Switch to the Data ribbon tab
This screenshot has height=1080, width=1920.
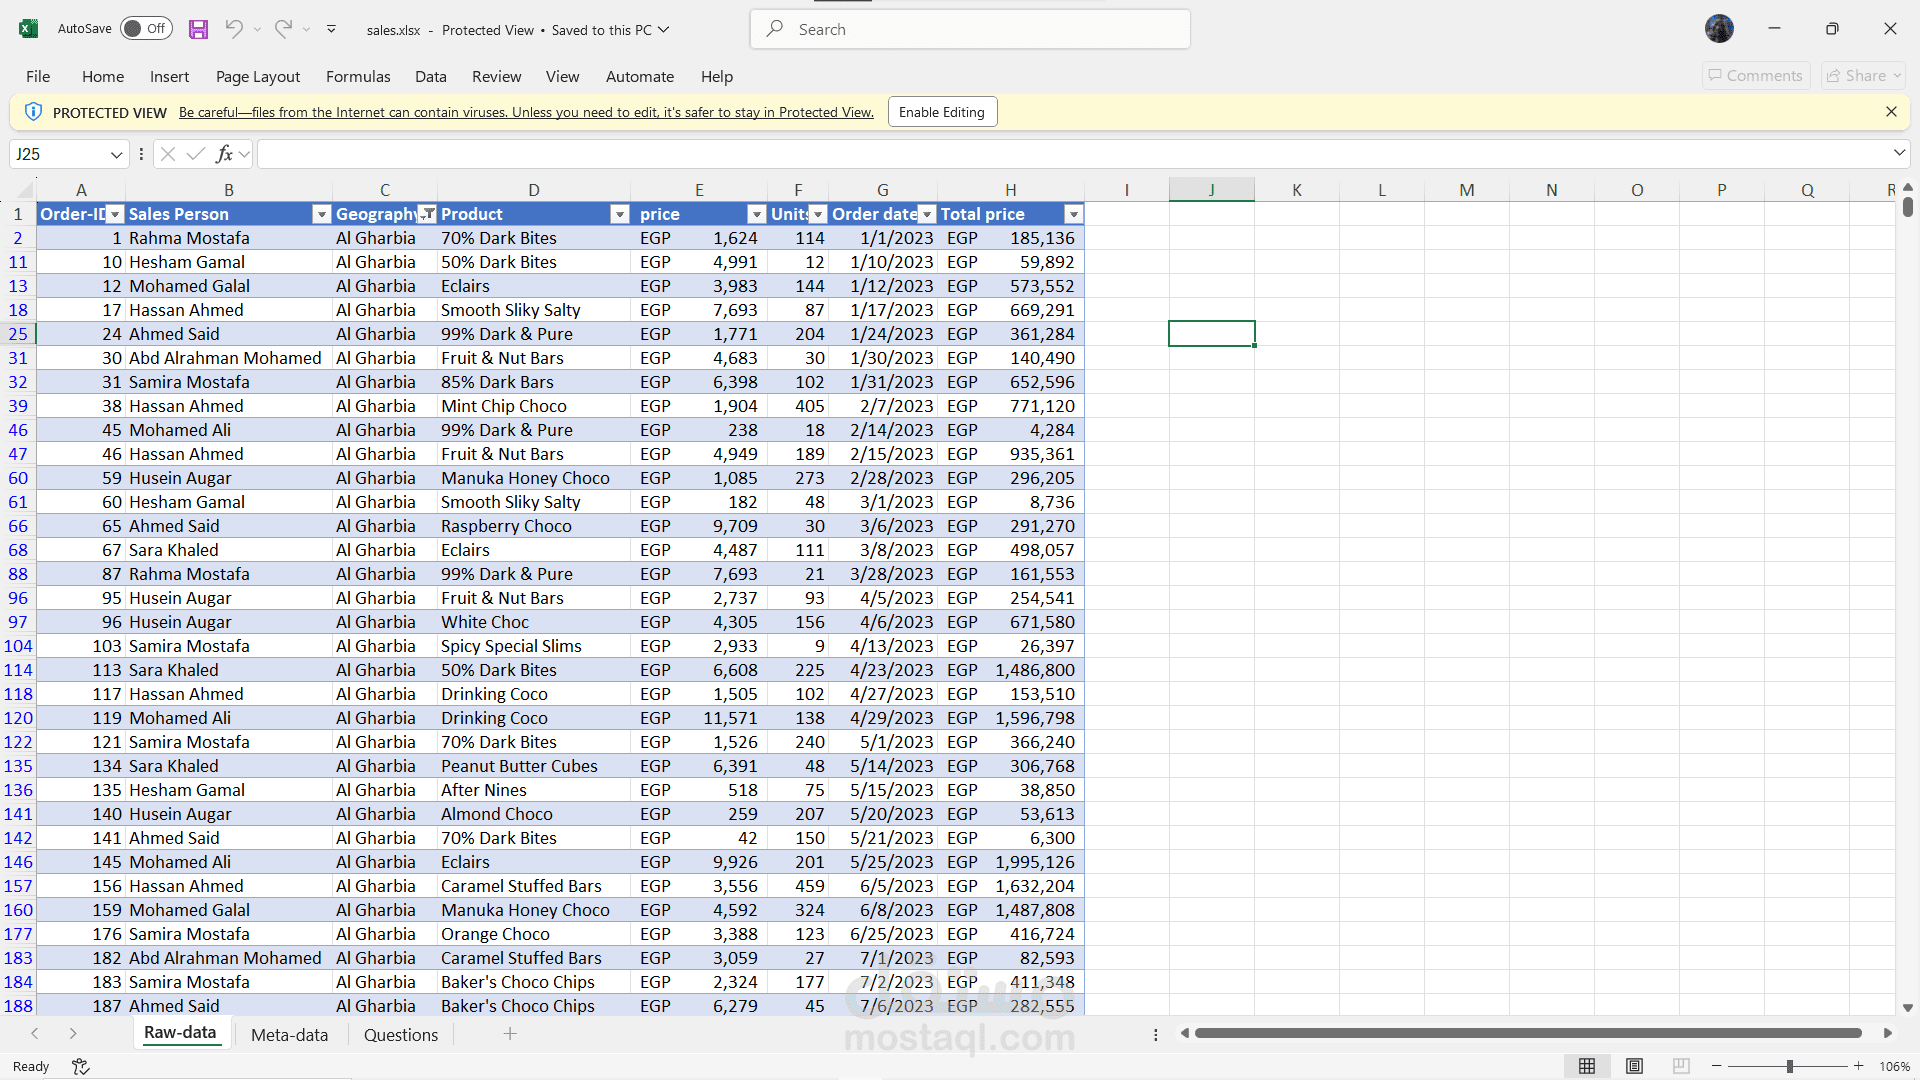(430, 76)
